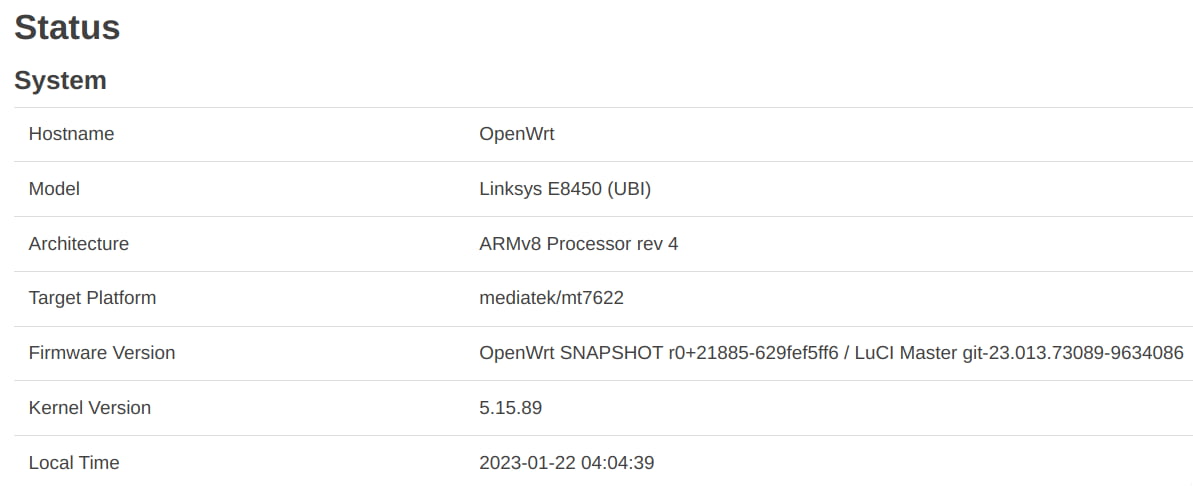Click the E8450 model number text
1193x486 pixels.
[x=575, y=189]
